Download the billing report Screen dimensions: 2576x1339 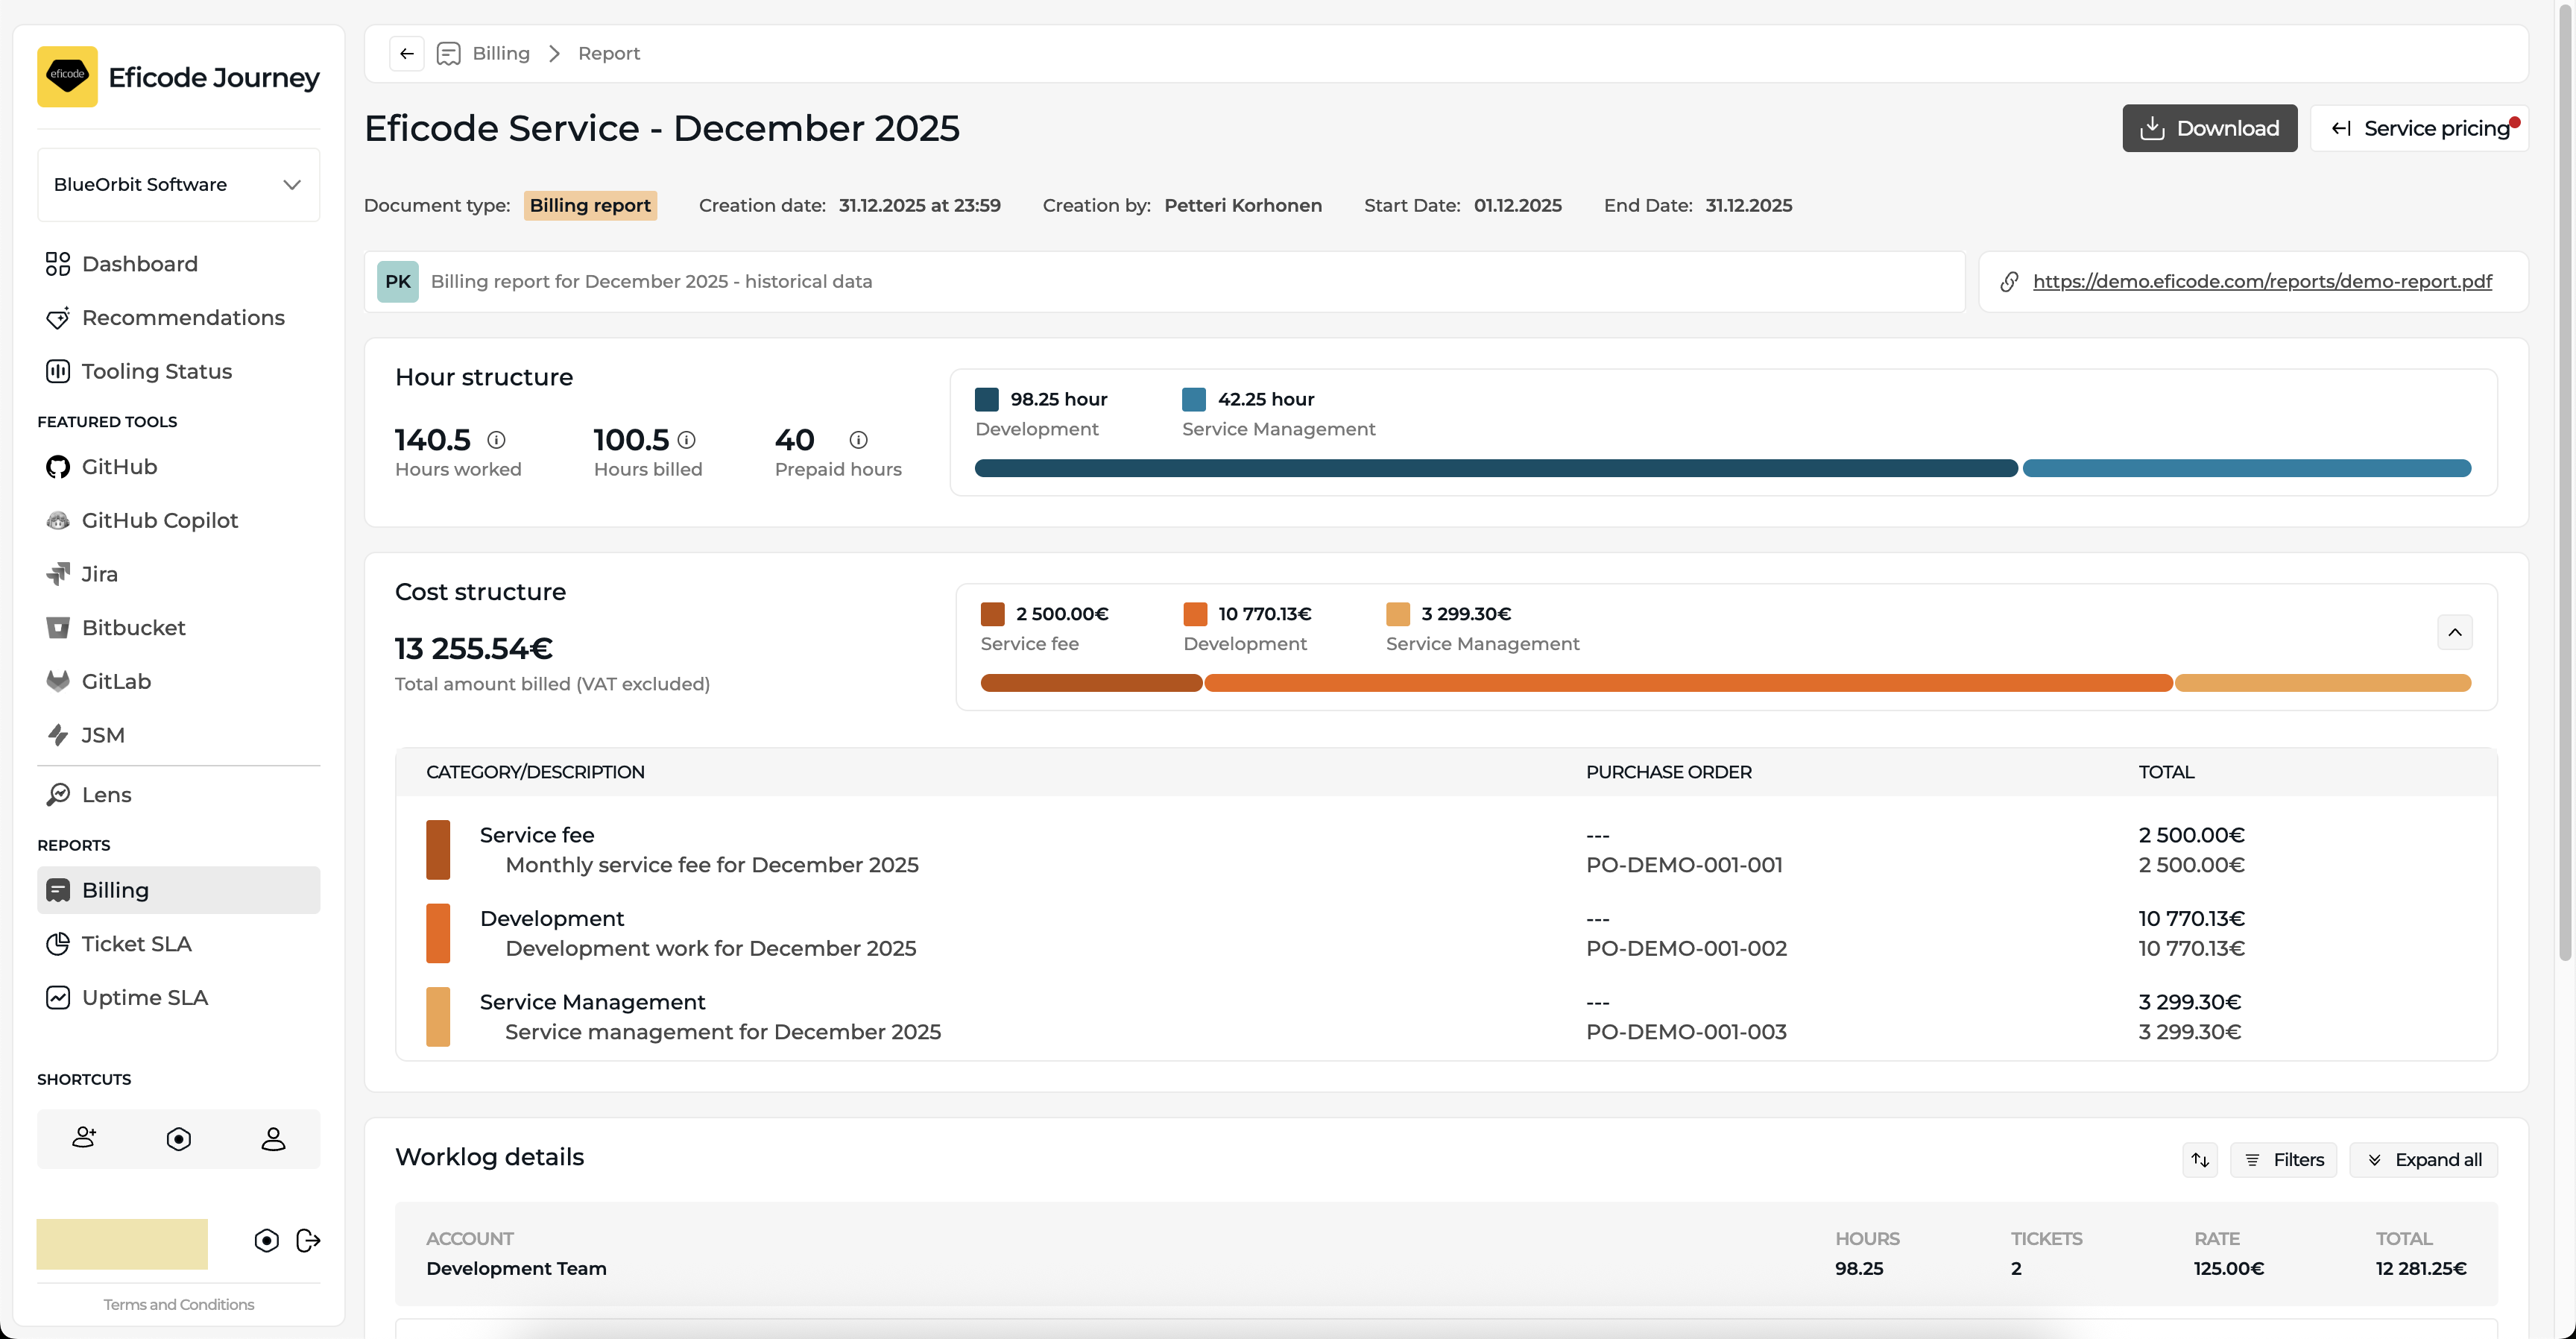coord(2209,129)
